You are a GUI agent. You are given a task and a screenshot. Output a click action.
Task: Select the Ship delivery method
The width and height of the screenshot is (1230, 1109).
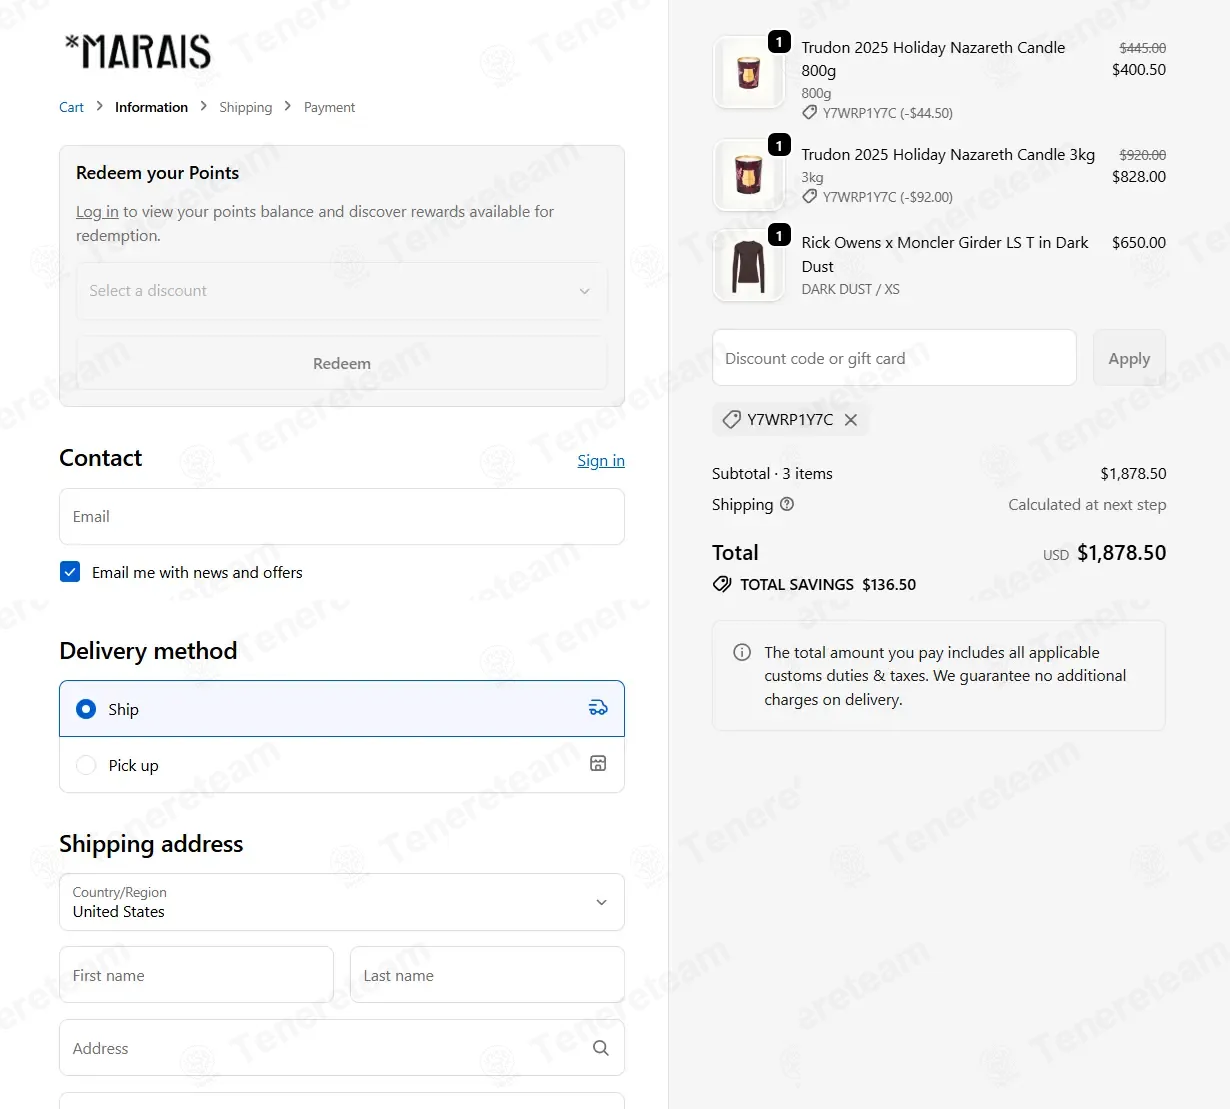click(x=342, y=709)
